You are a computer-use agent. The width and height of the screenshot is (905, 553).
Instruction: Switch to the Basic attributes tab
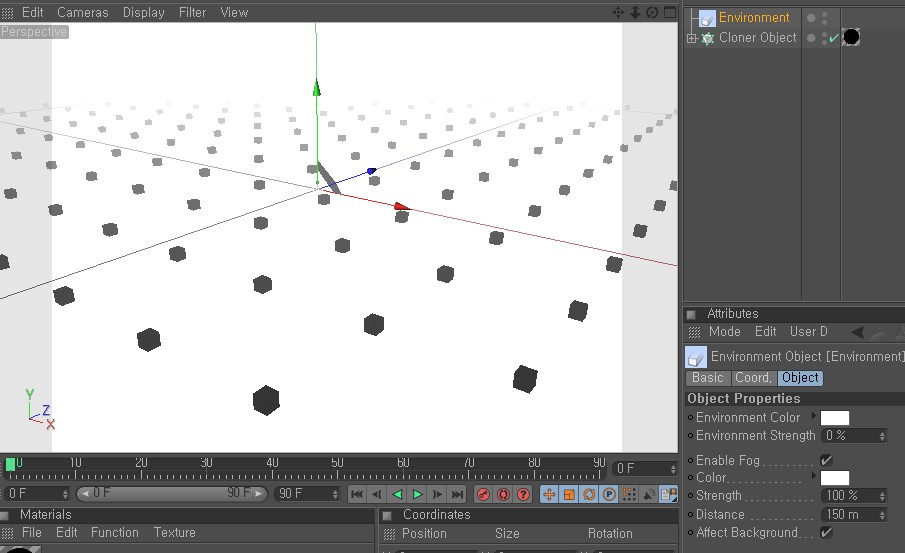coord(708,378)
